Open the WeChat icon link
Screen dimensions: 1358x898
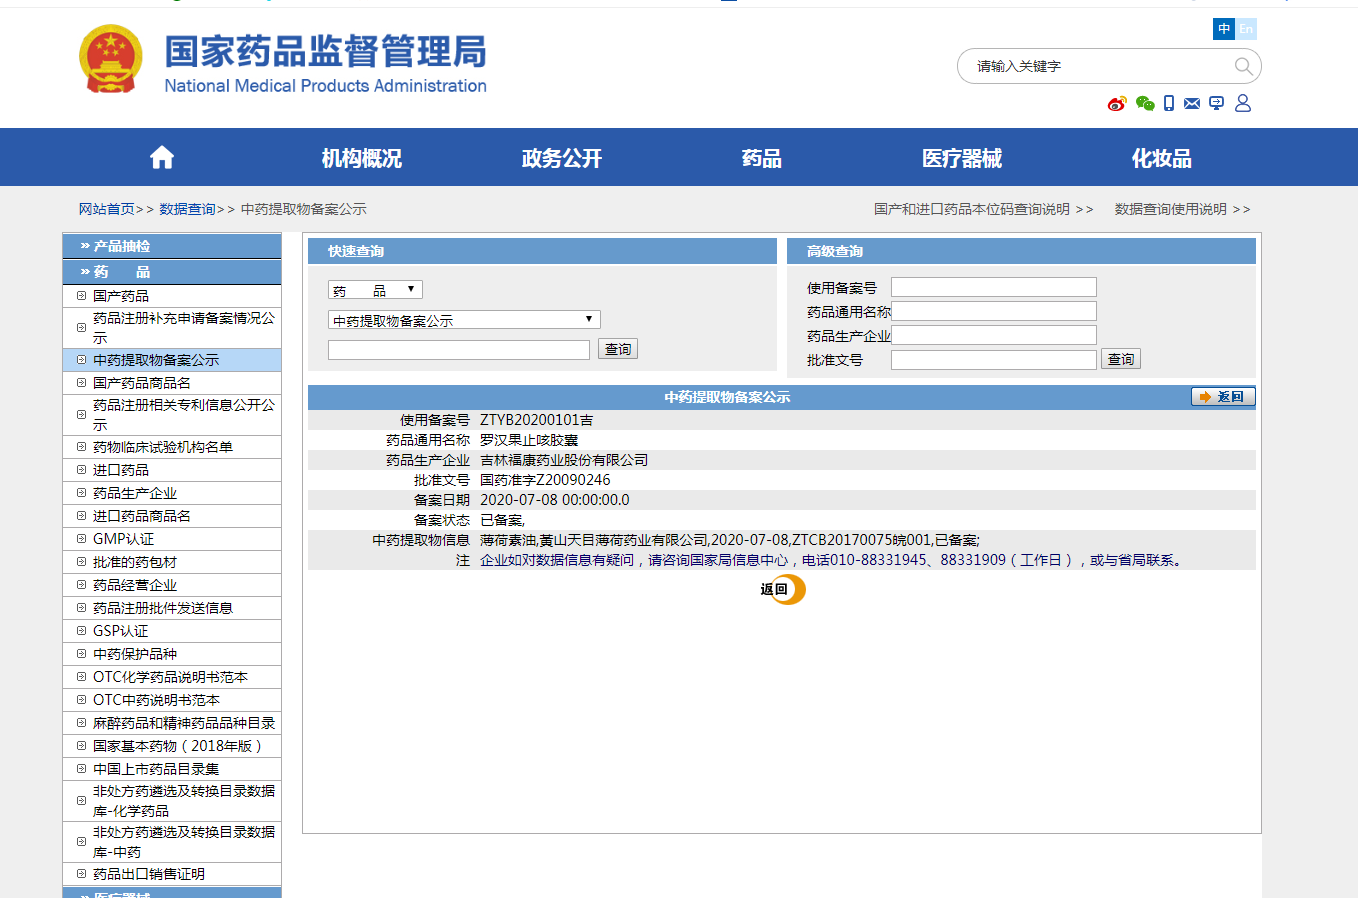1145,104
